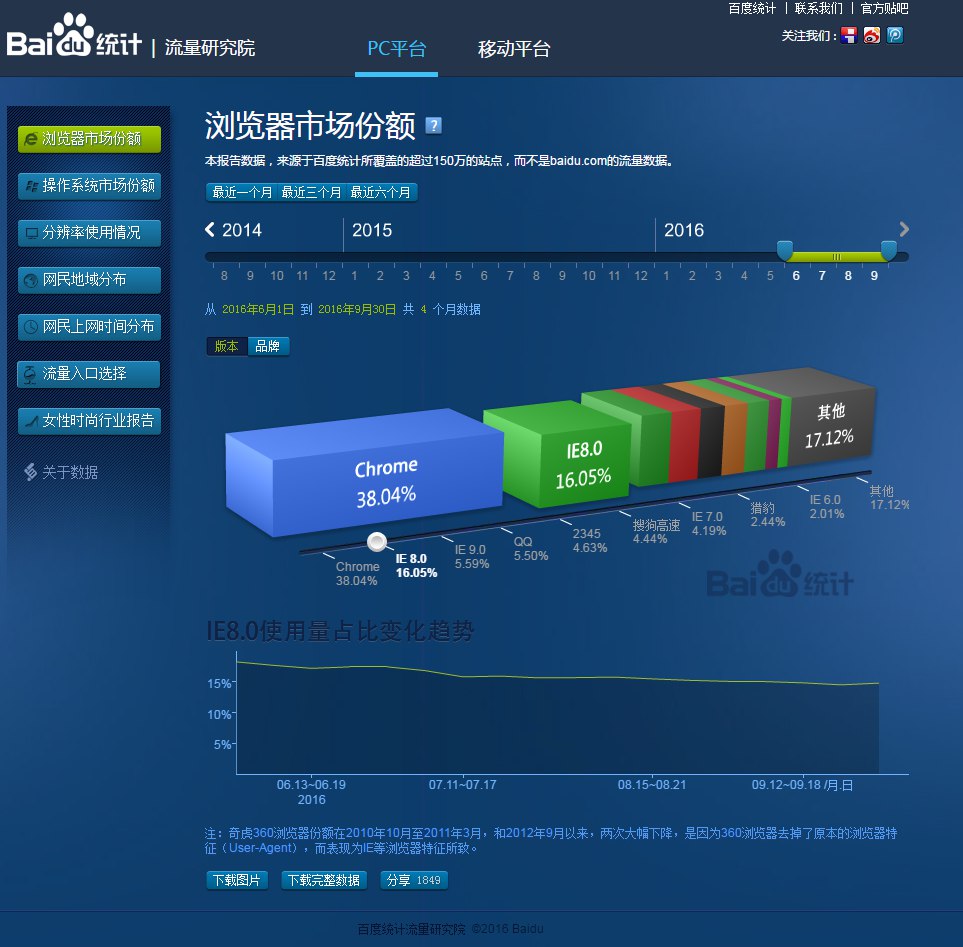Click the white marker knob on browser axis
The width and height of the screenshot is (963, 947).
(x=376, y=542)
